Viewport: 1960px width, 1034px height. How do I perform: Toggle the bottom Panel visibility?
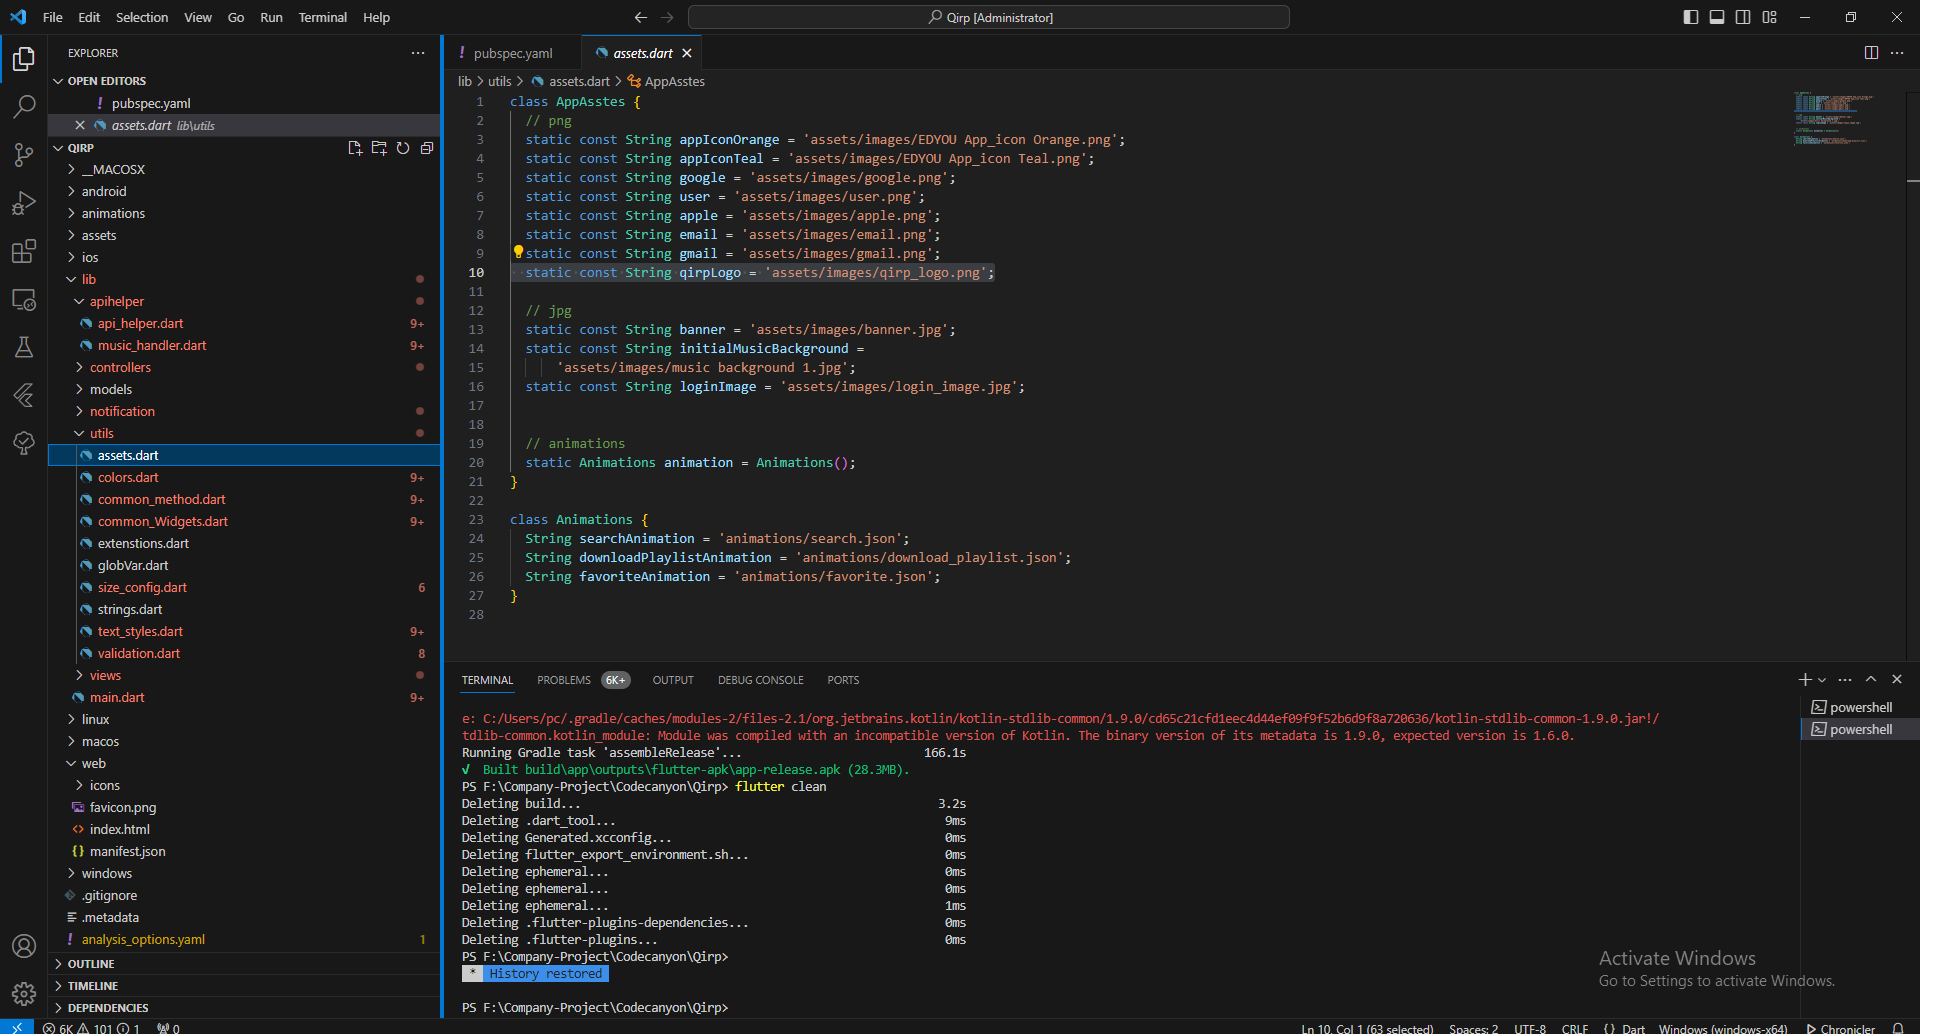pyautogui.click(x=1717, y=17)
